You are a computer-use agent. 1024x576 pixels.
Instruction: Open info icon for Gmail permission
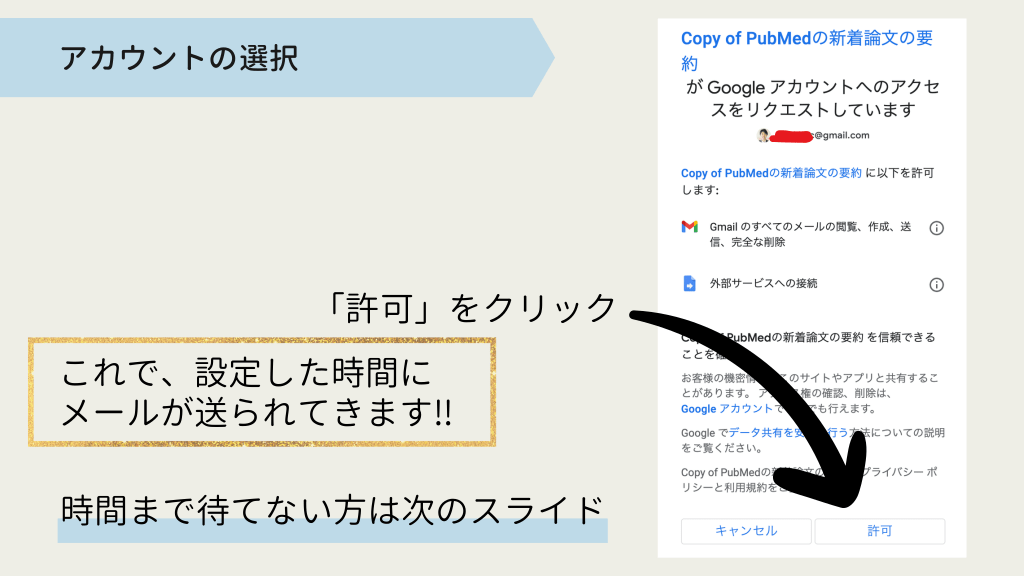936,228
